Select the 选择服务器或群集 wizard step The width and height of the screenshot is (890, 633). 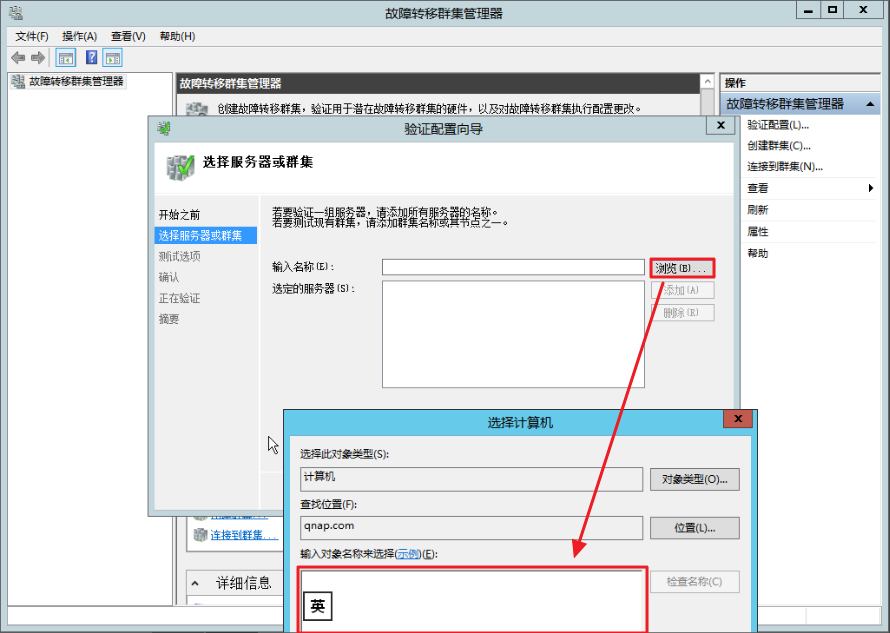(205, 235)
